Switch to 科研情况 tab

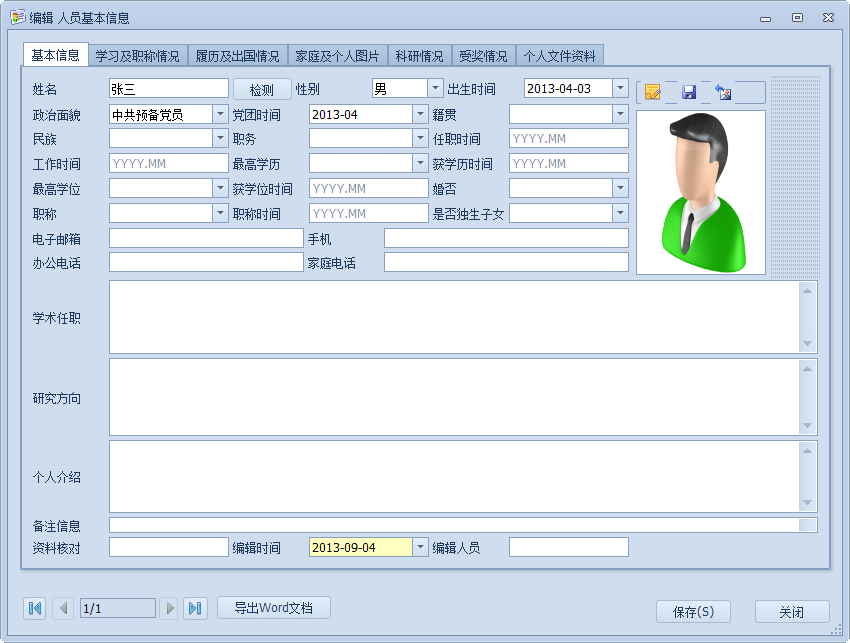[x=419, y=56]
